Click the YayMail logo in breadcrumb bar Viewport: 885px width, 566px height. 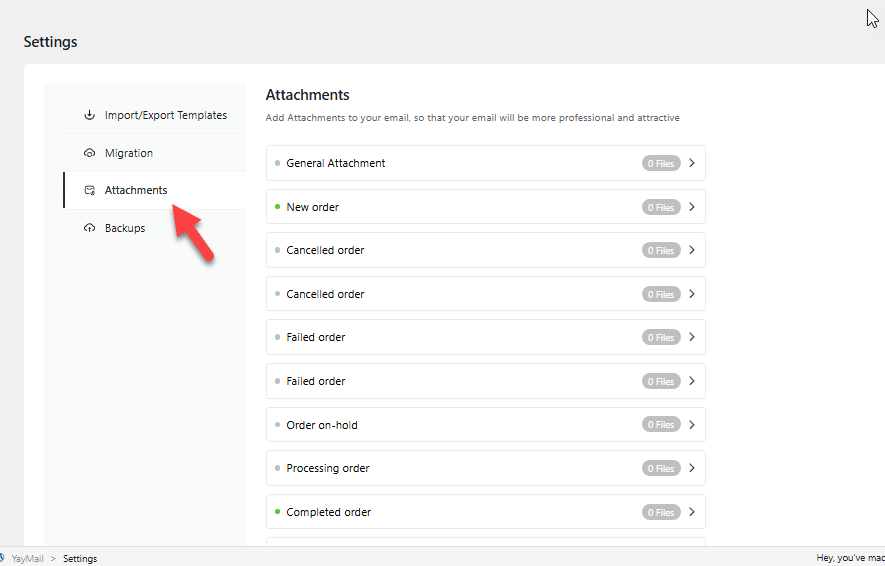3,558
